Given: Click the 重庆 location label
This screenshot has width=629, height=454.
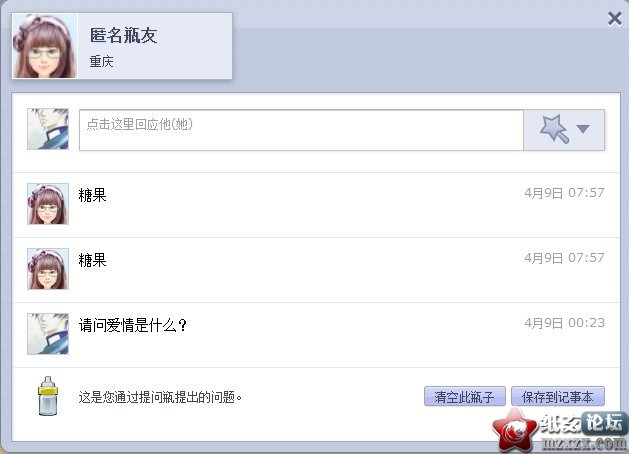Looking at the screenshot, I should (101, 61).
